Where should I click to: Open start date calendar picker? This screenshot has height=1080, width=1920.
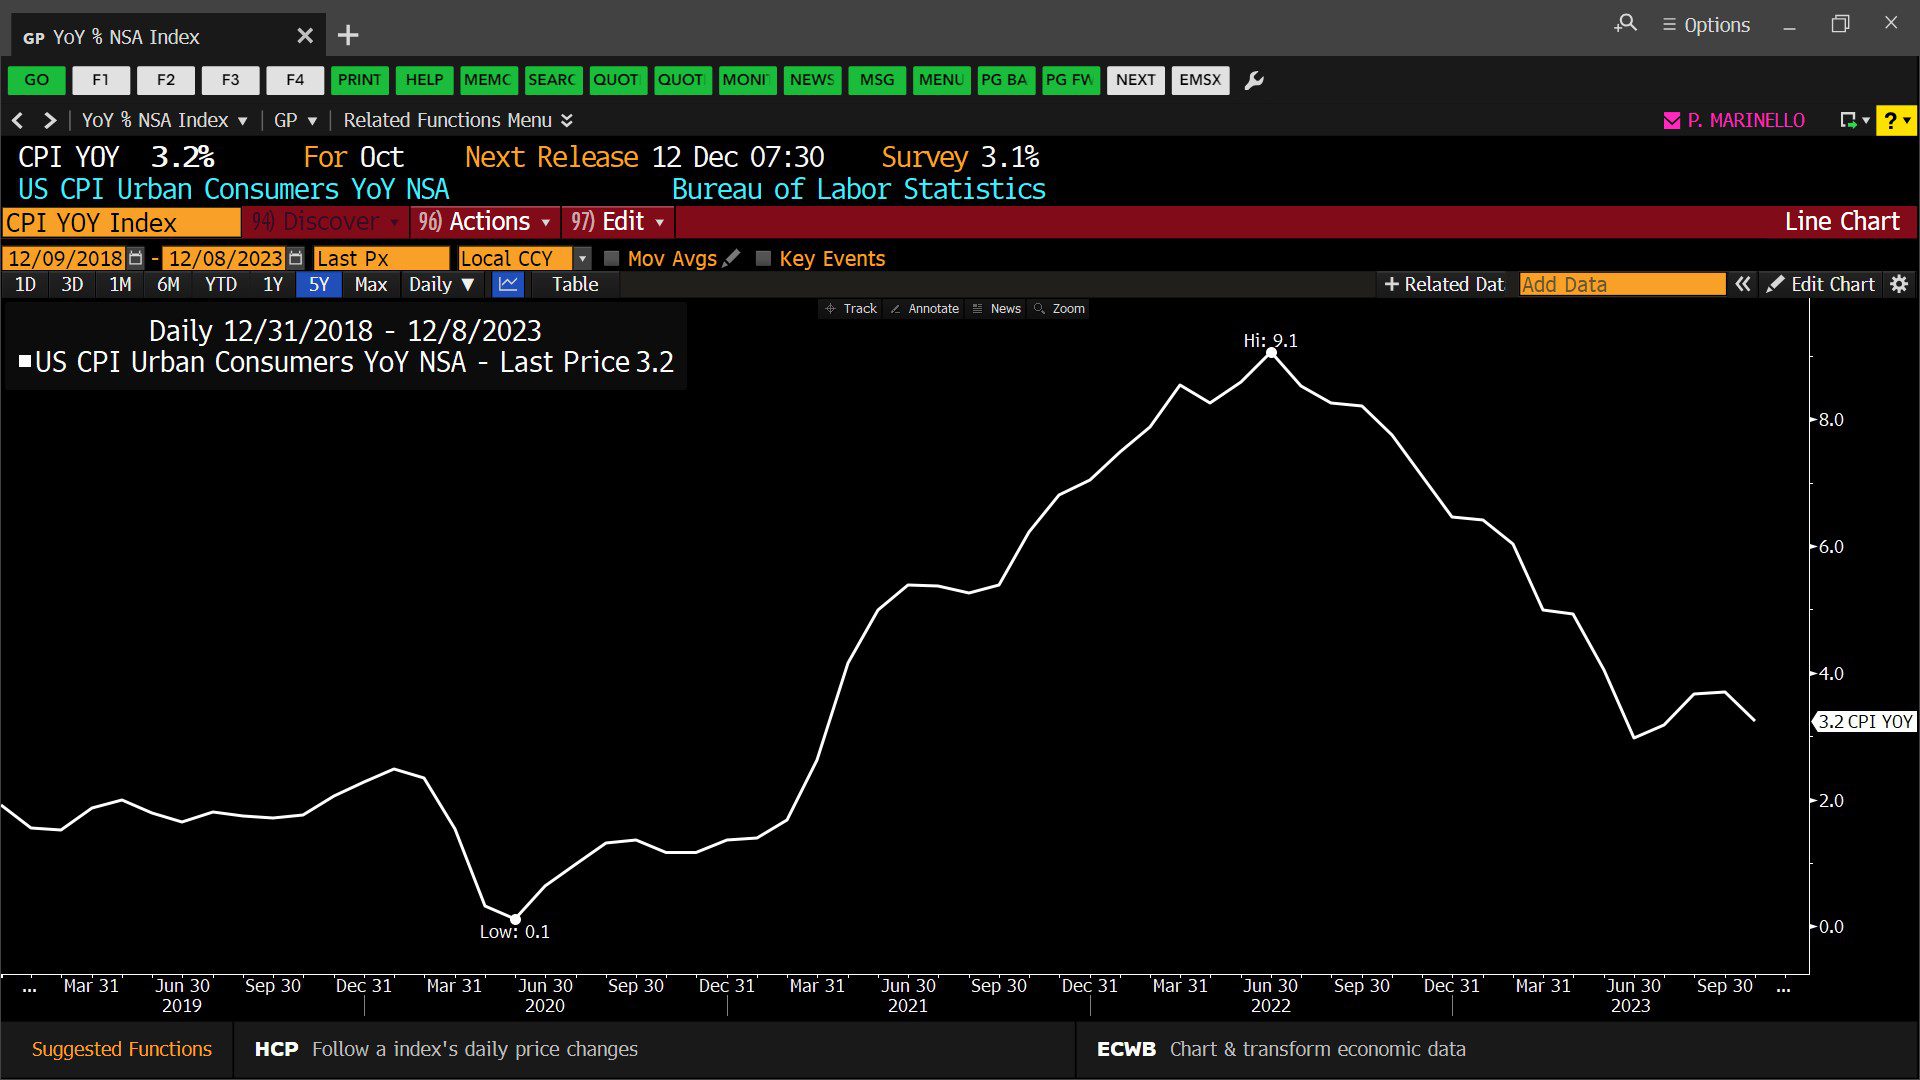tap(136, 258)
